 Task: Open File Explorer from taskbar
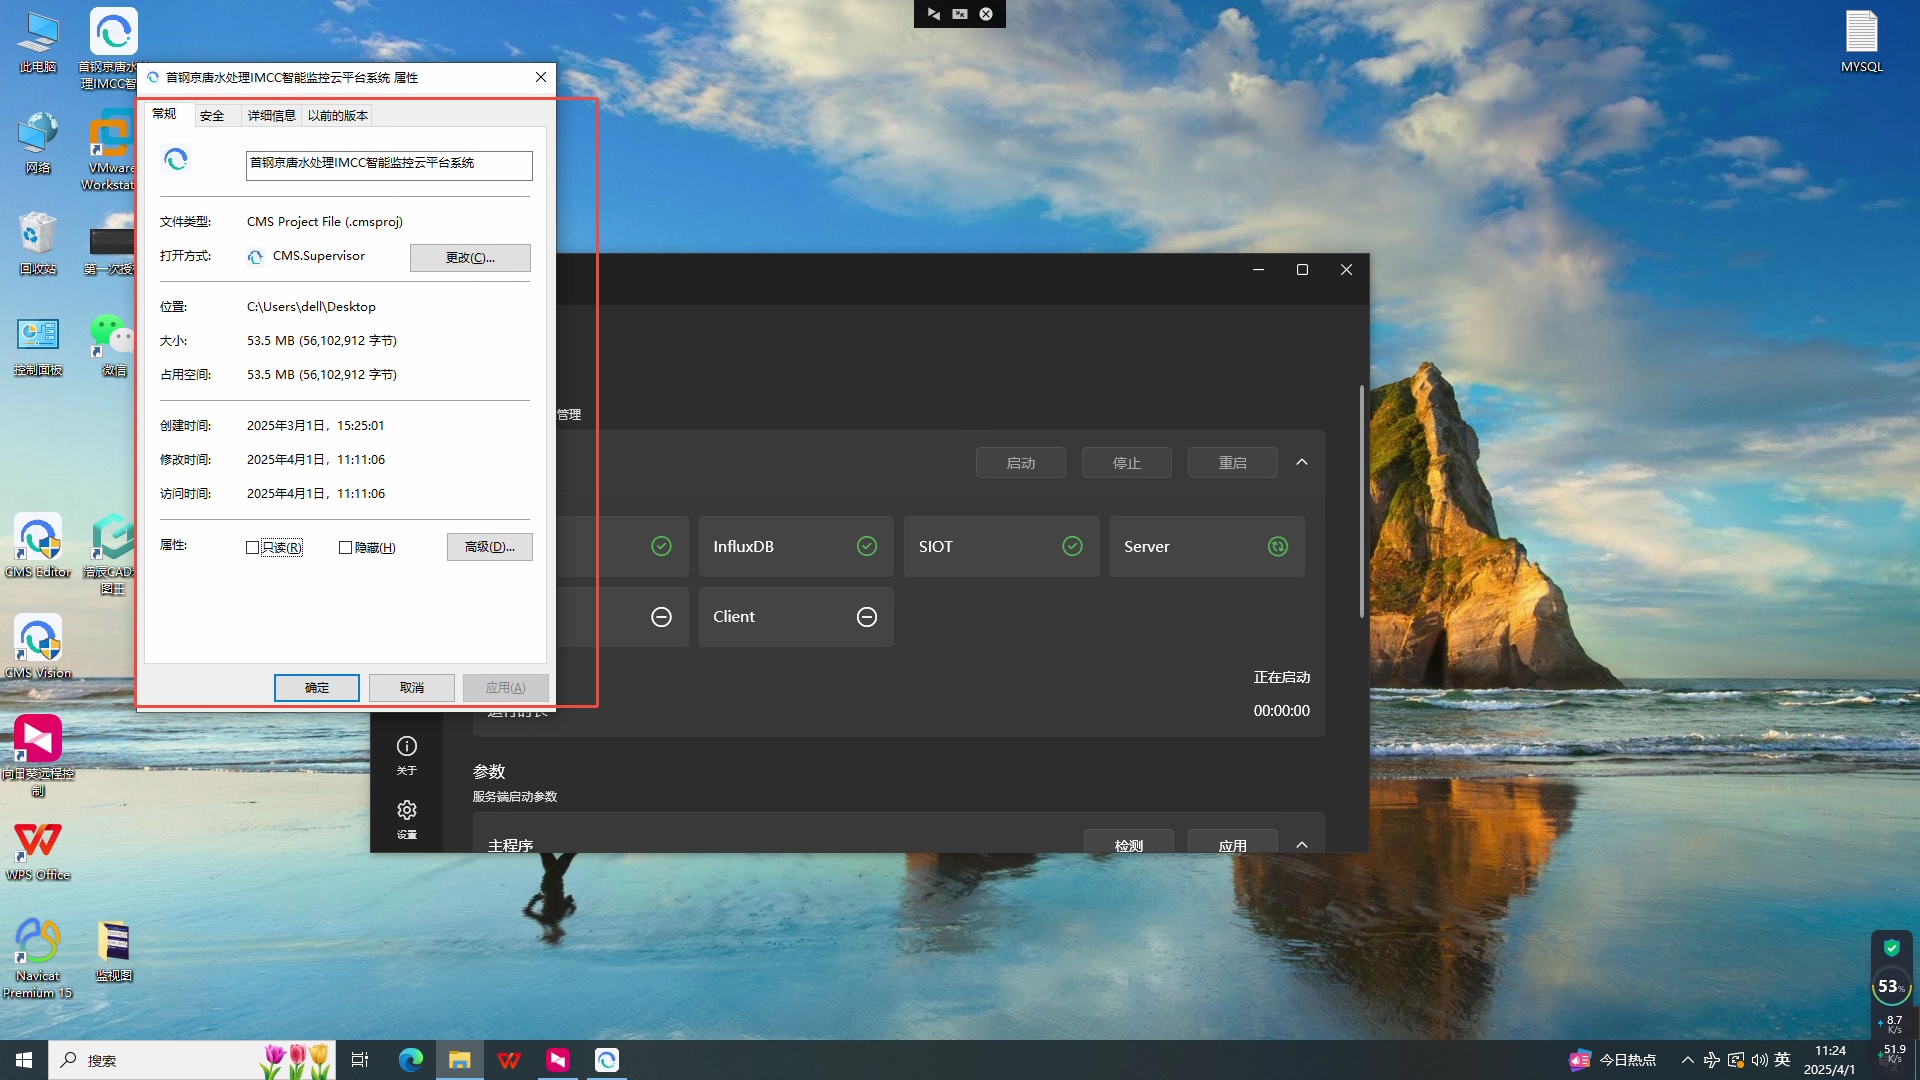(x=459, y=1060)
